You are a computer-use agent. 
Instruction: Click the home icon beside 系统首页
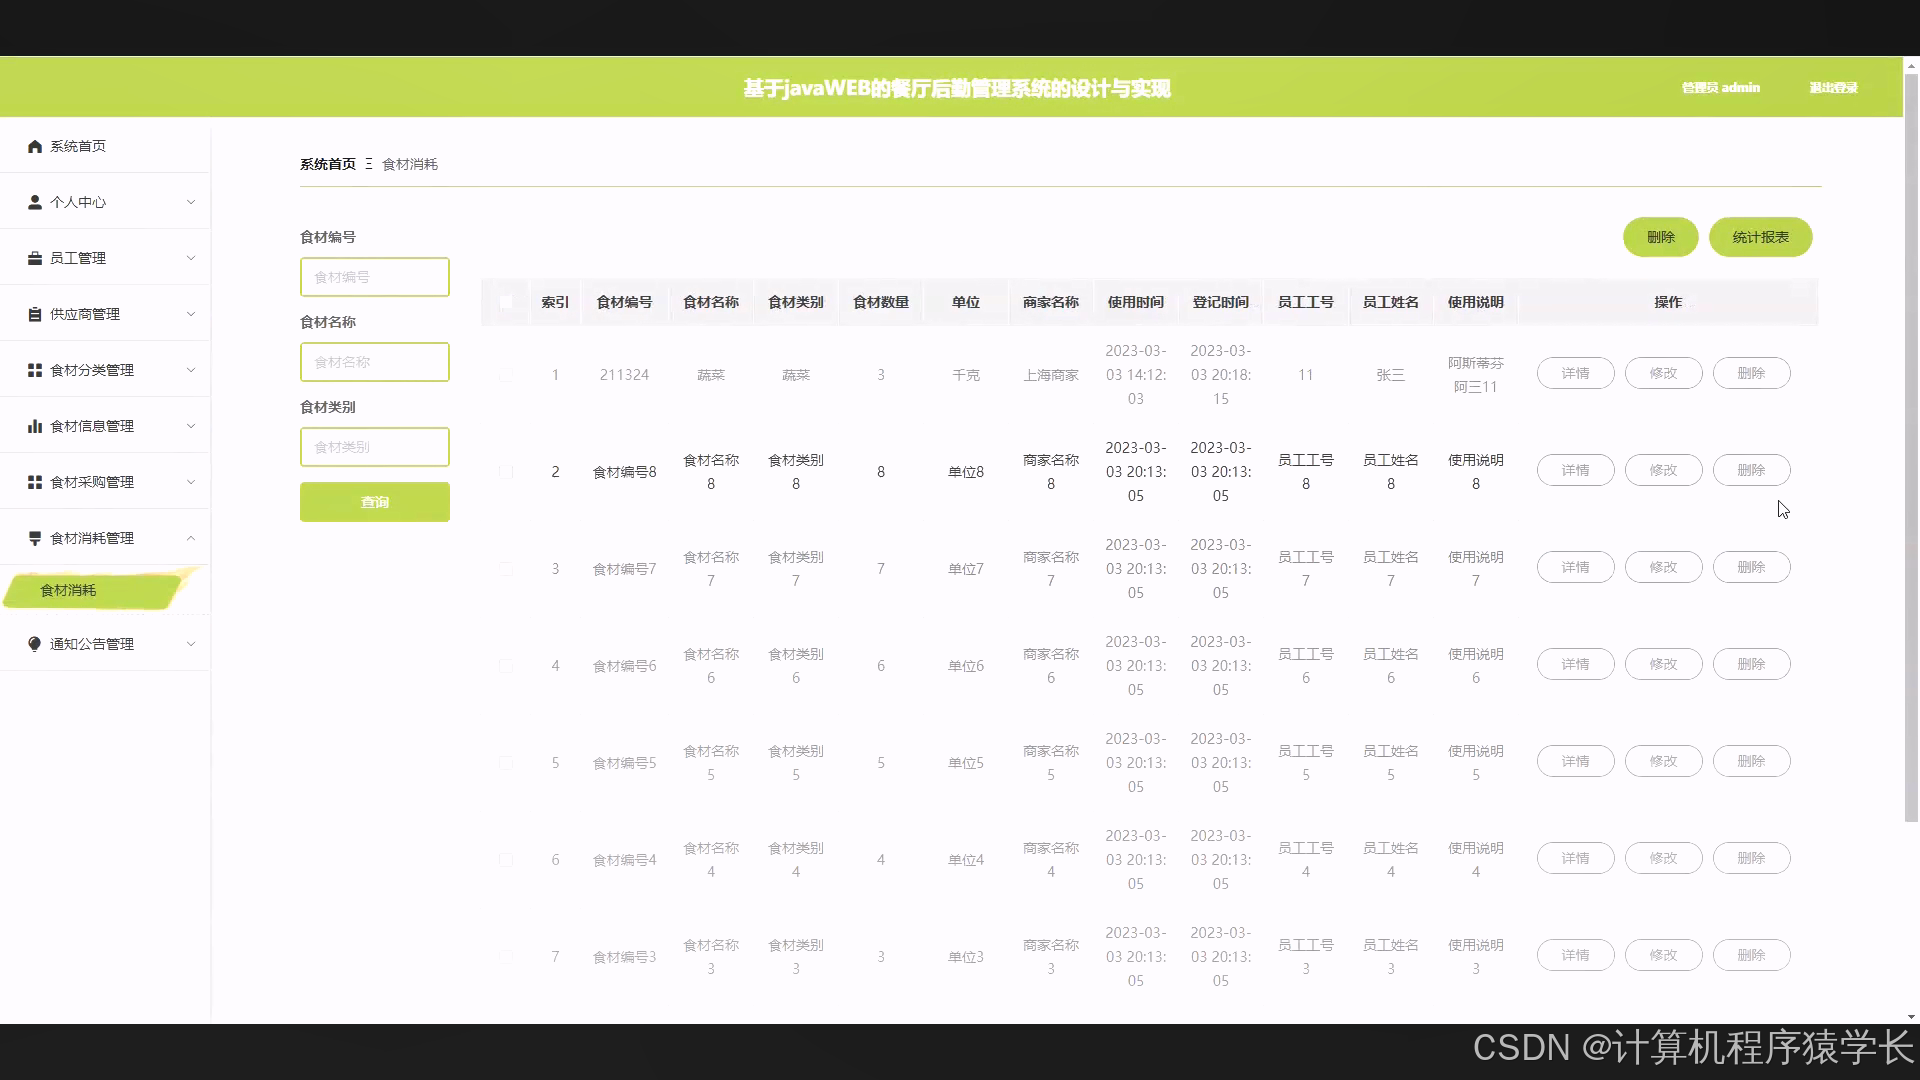(35, 146)
